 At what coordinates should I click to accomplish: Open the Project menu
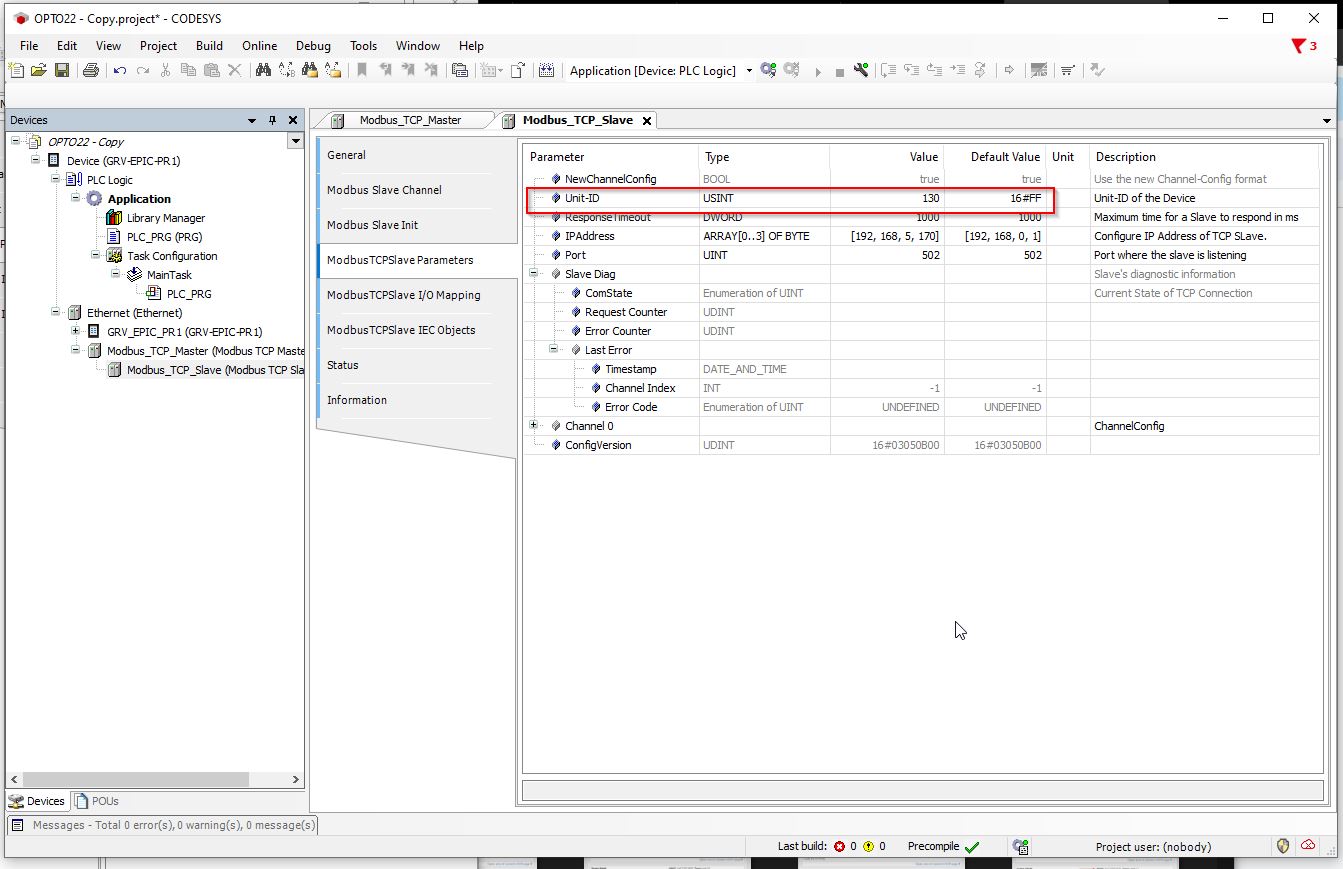158,46
